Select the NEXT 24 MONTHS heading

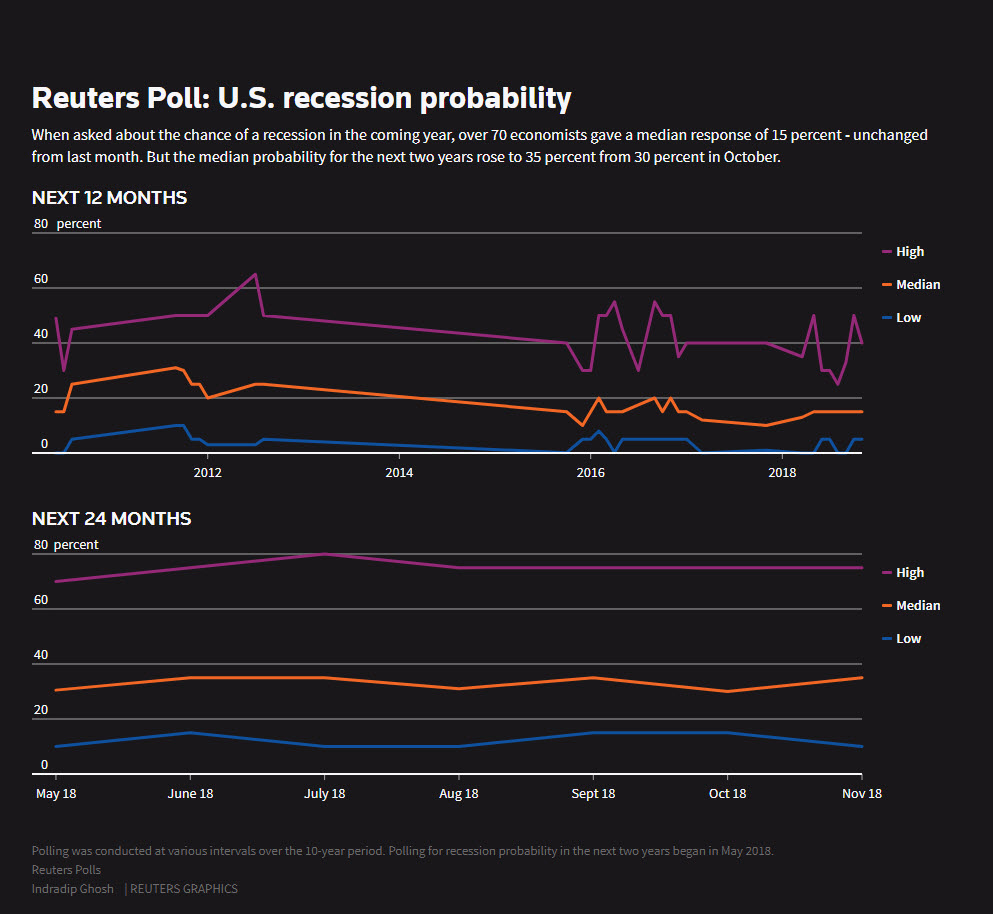pos(111,519)
